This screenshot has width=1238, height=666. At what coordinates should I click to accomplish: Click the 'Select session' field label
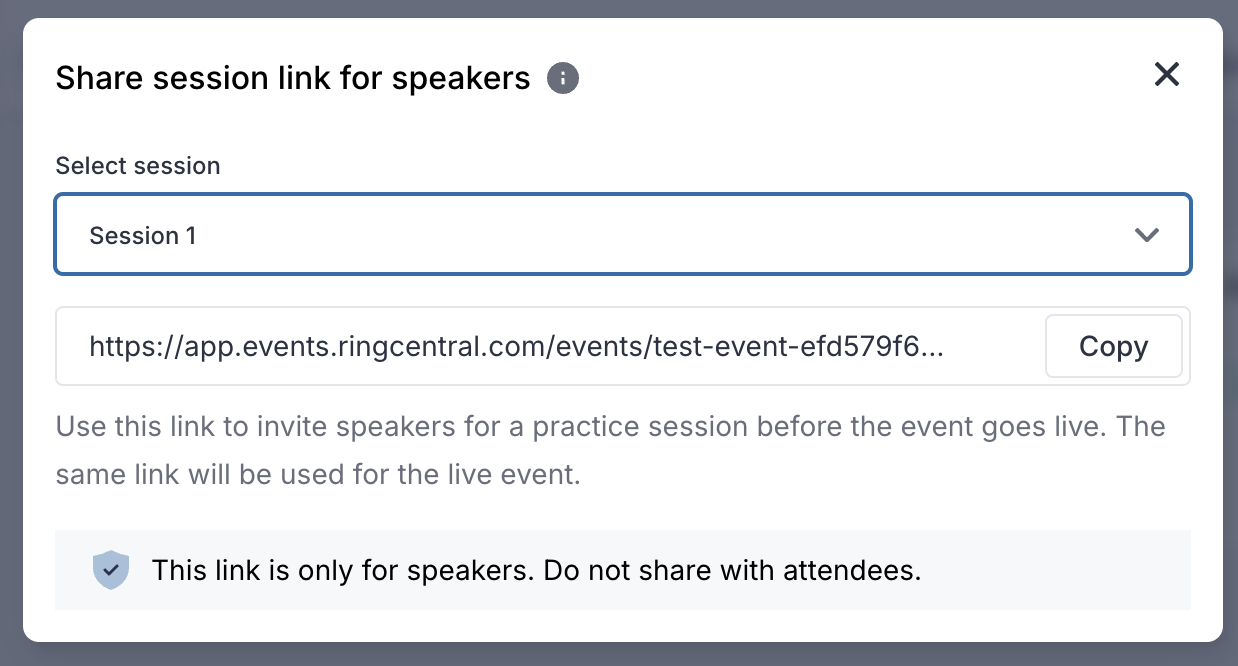point(138,165)
